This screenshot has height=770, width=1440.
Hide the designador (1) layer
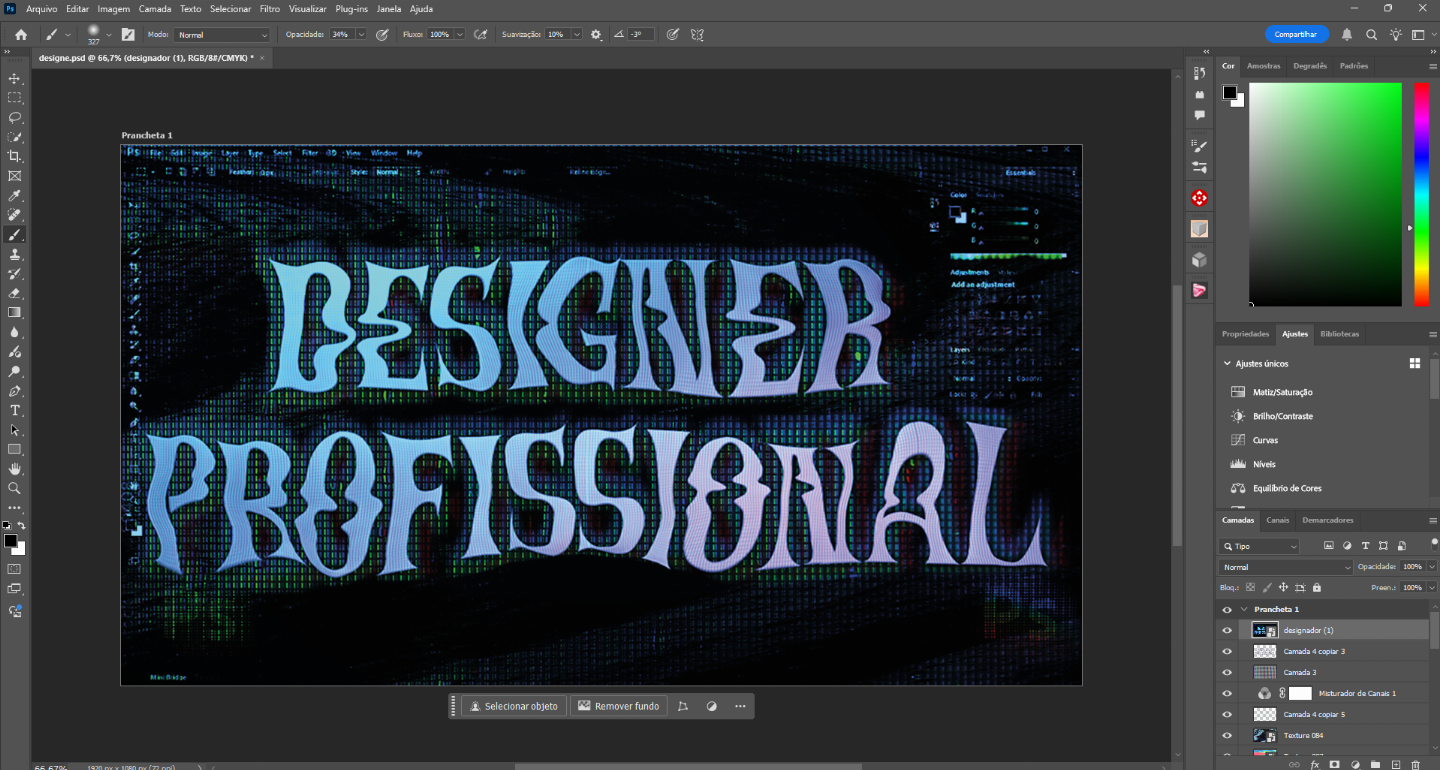(1227, 630)
